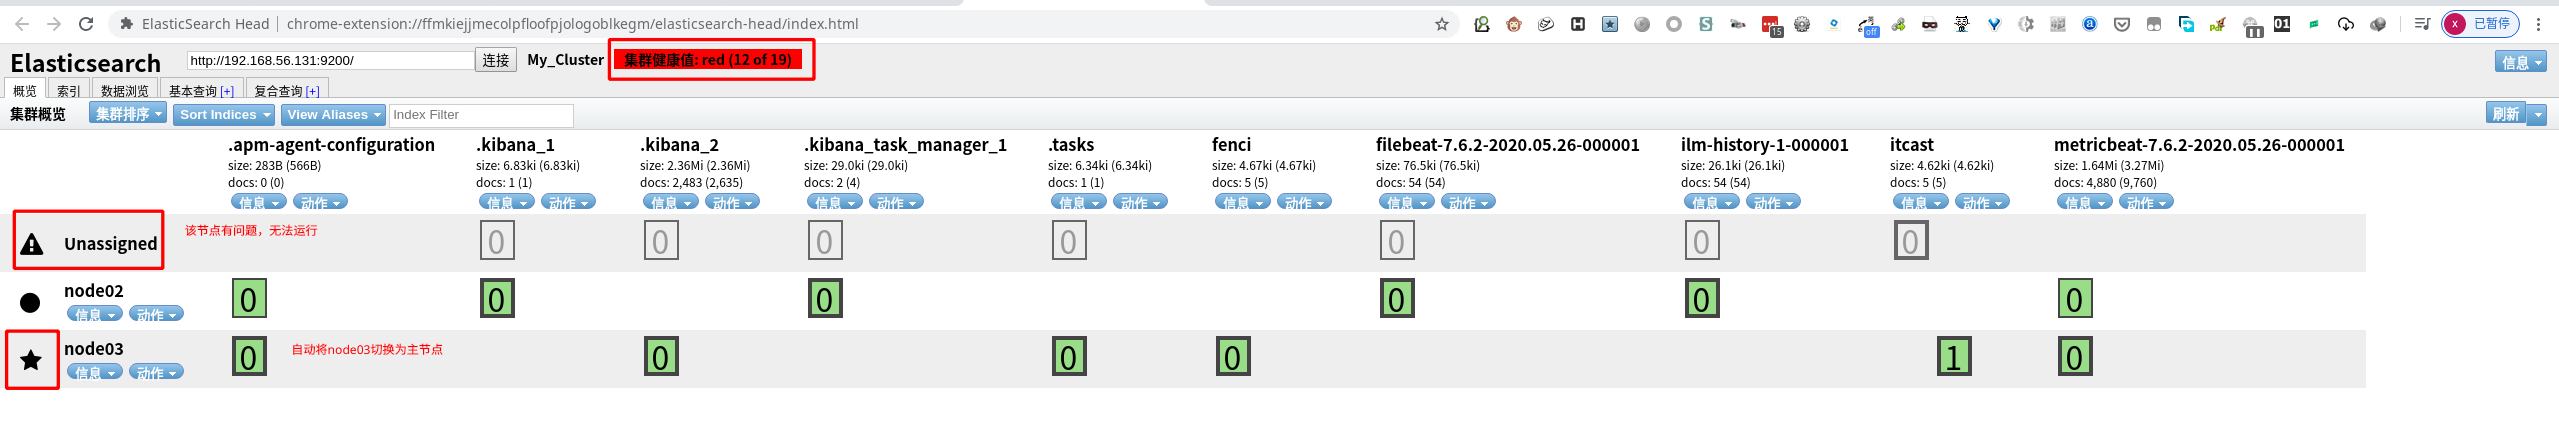Image resolution: width=2559 pixels, height=431 pixels.
Task: Click the Elasticsearch URL input field
Action: pyautogui.click(x=330, y=60)
